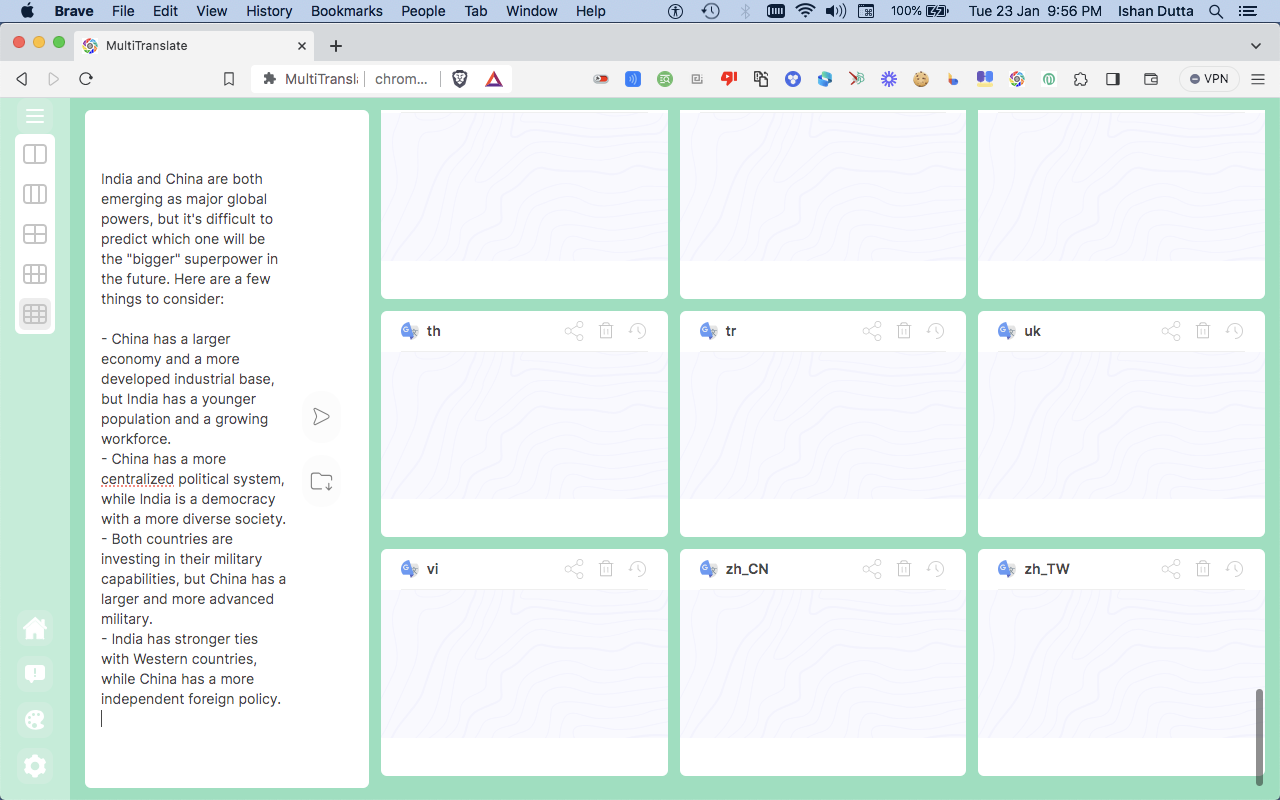The image size is (1280, 800).
Task: Select the Google Translate icon on th card
Action: [x=409, y=330]
